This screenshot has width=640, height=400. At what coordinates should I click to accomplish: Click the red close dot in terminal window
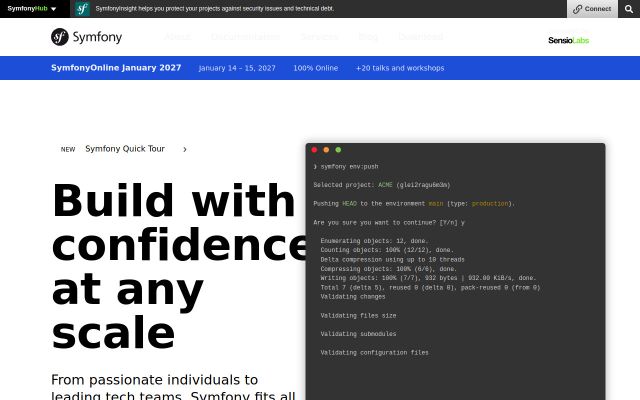pyautogui.click(x=314, y=150)
